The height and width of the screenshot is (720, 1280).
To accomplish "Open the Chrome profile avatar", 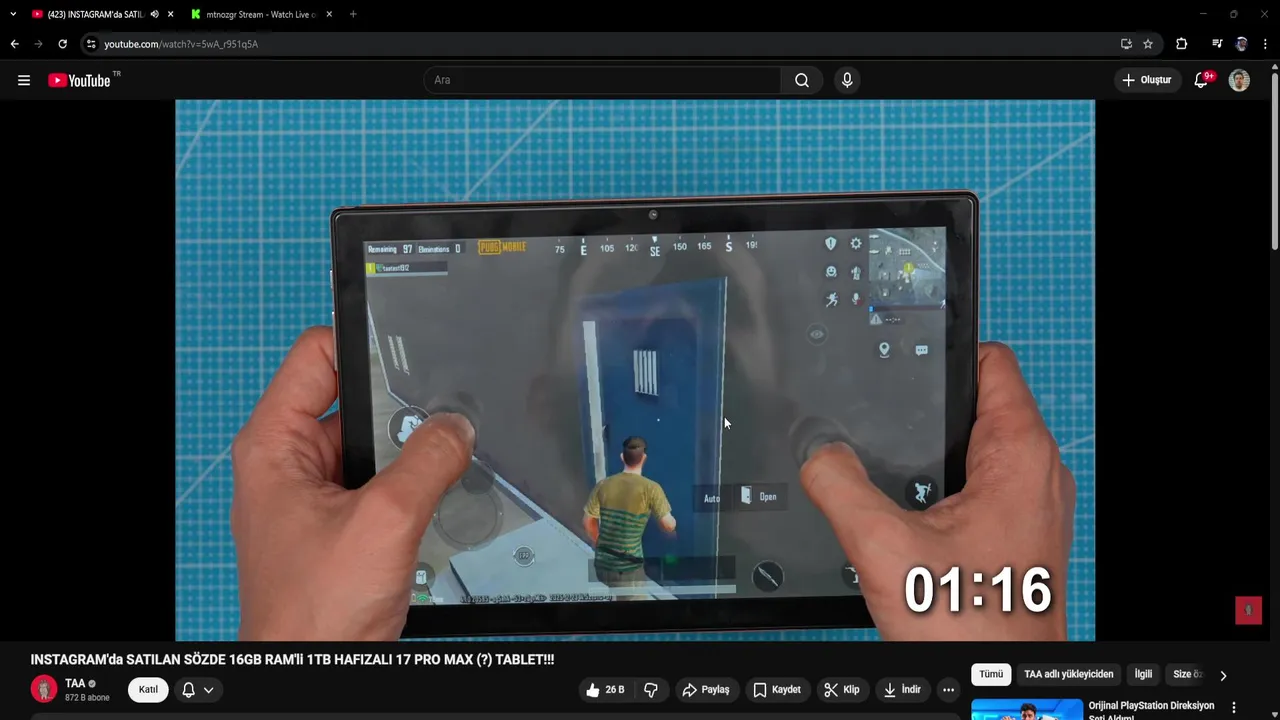I will [1241, 44].
